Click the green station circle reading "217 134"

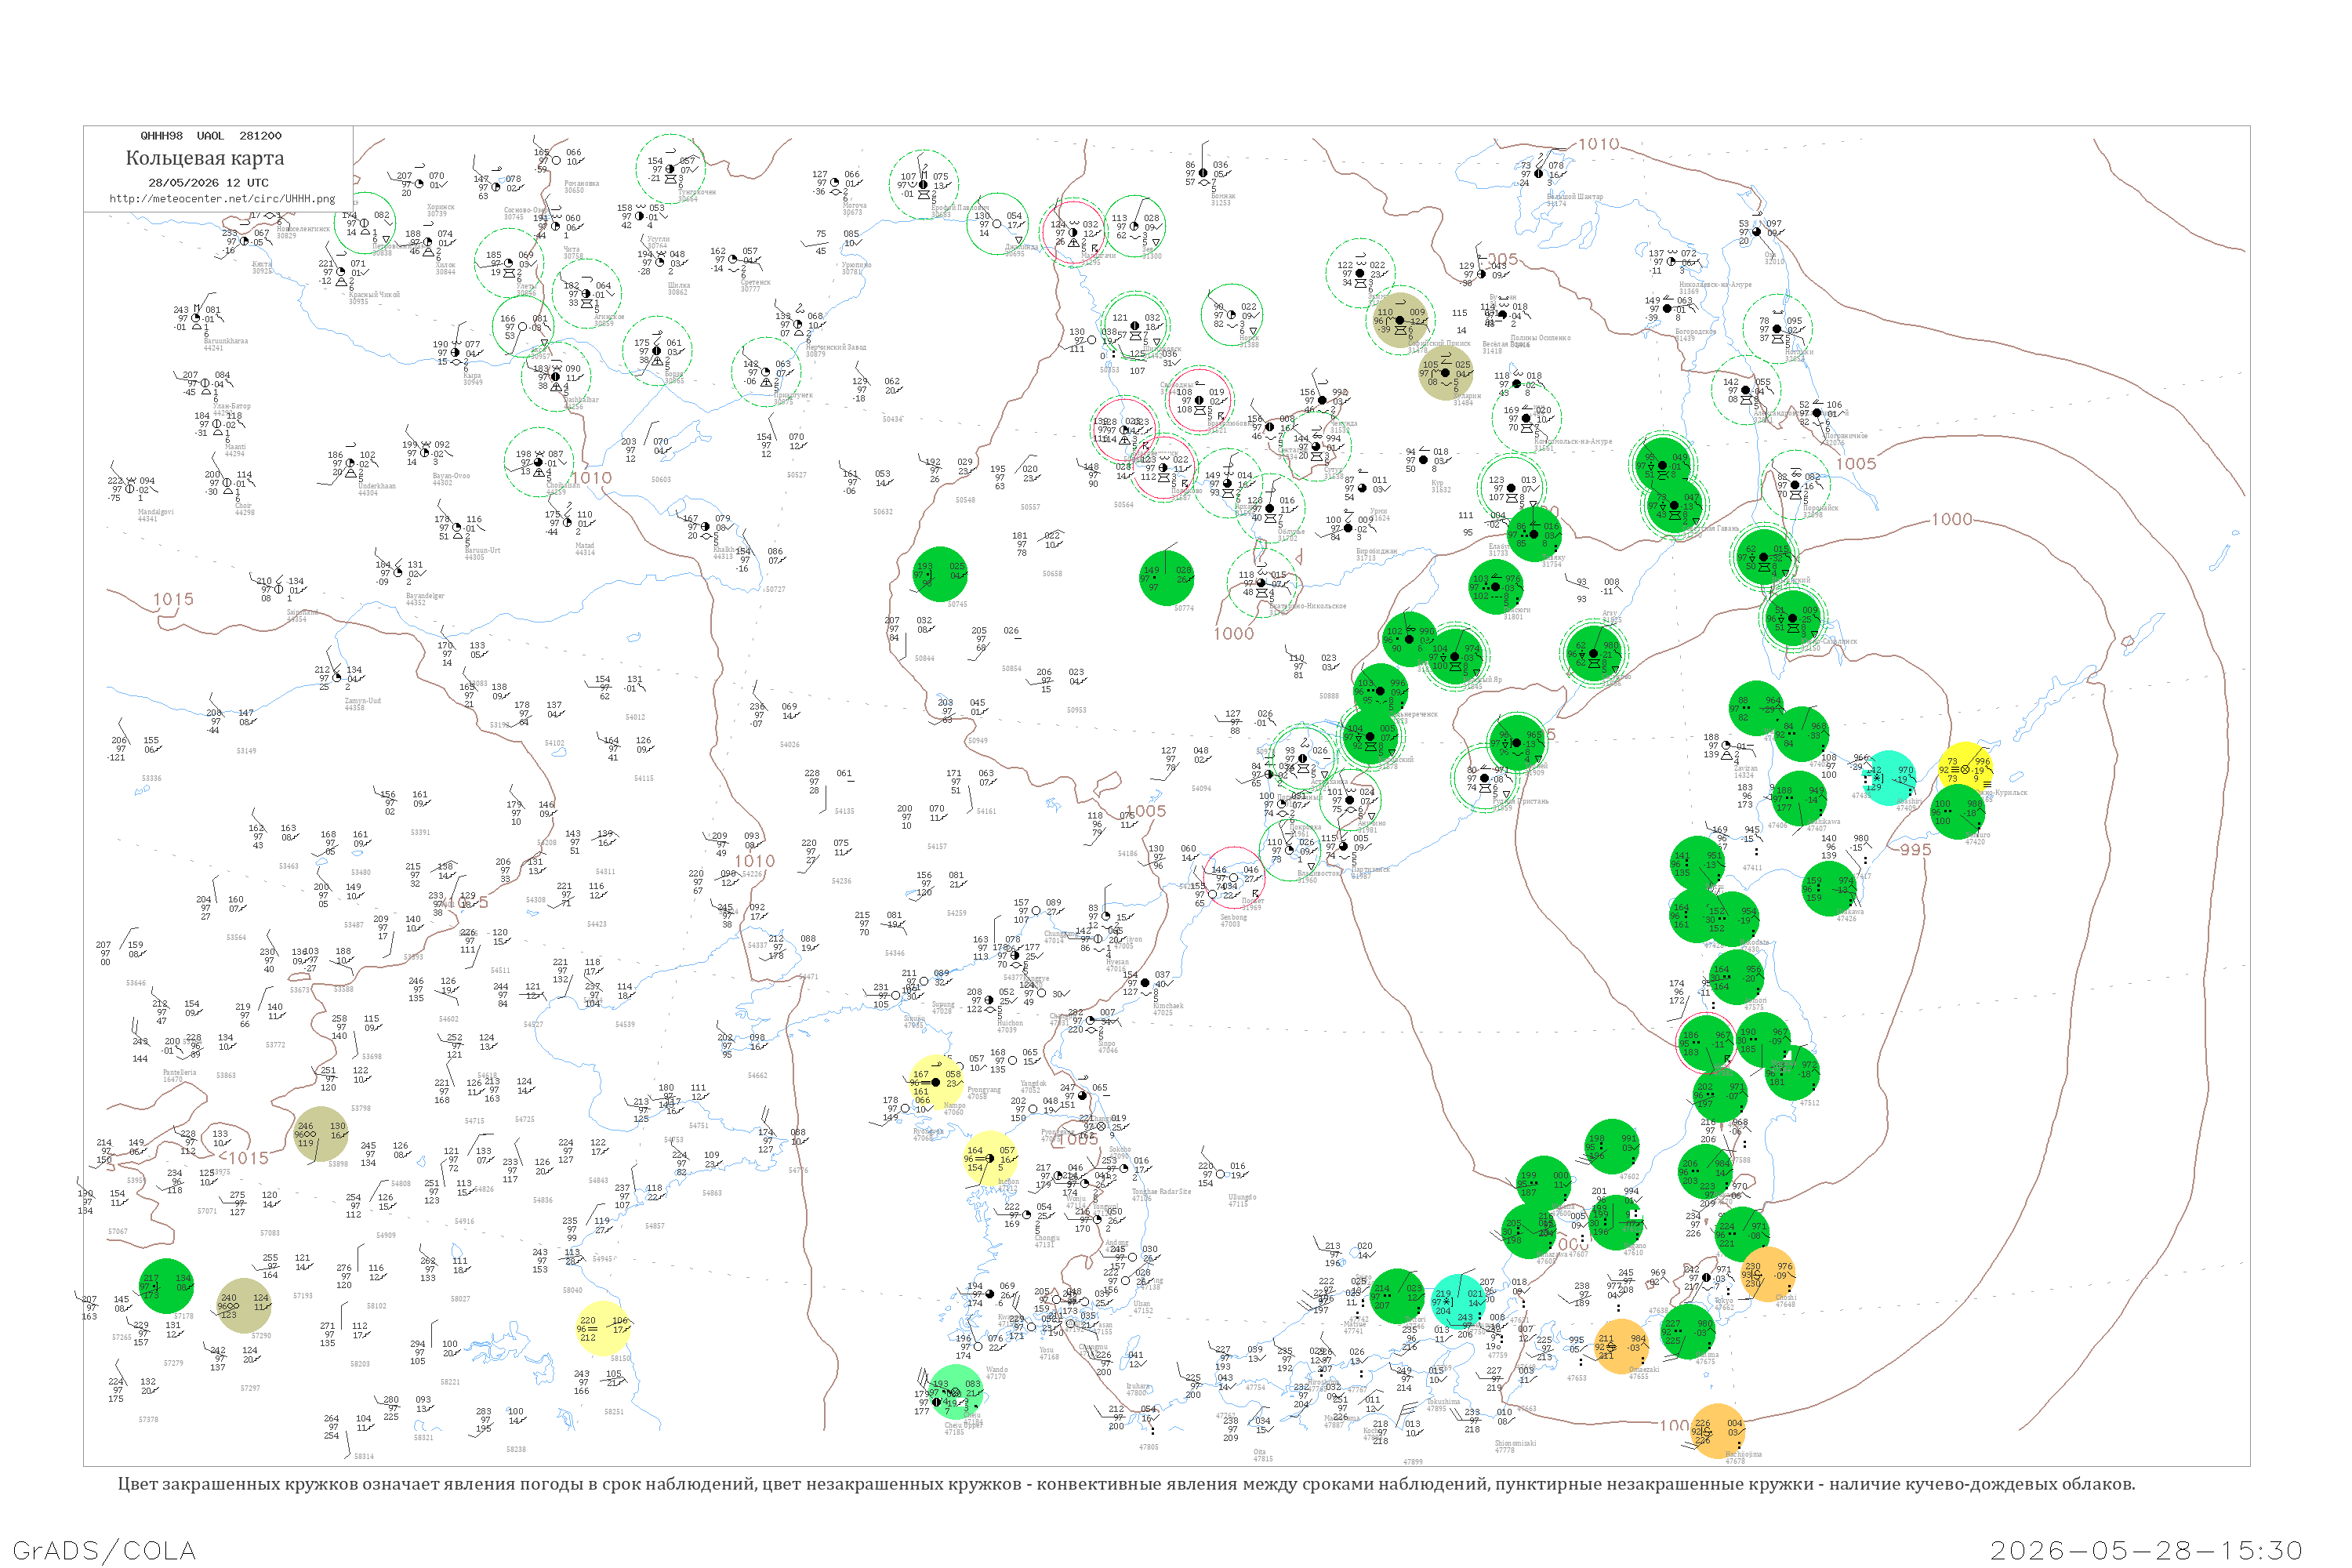pyautogui.click(x=166, y=1286)
